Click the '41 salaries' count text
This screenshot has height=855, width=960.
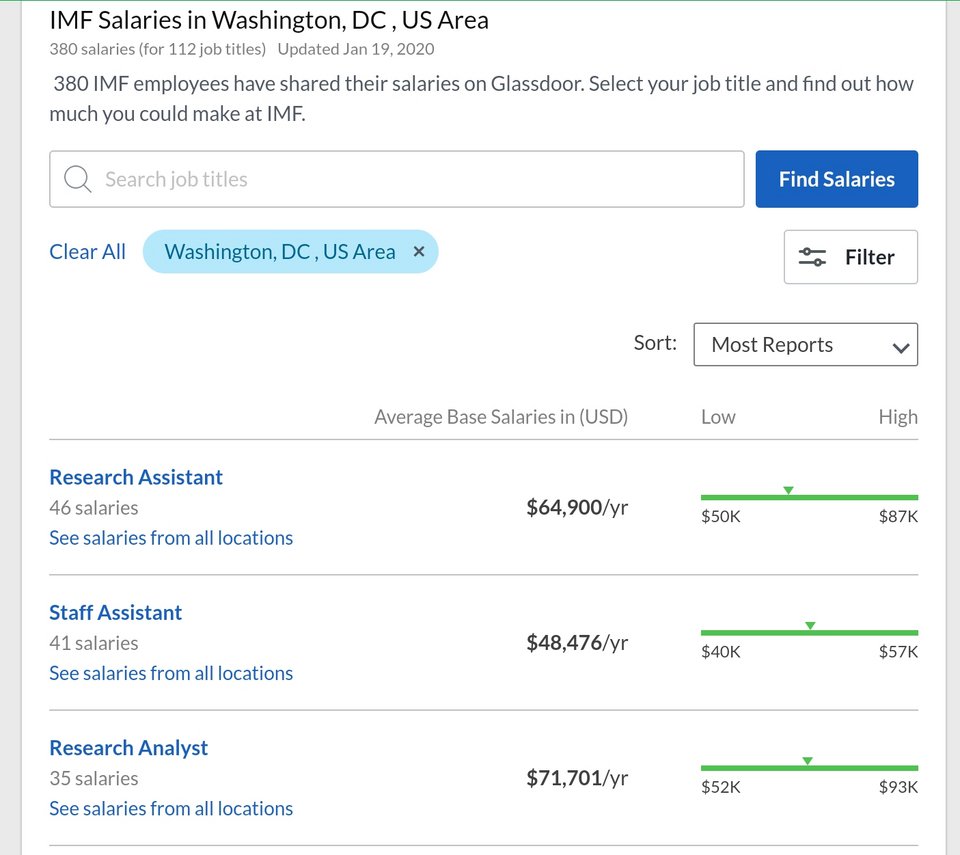[94, 643]
